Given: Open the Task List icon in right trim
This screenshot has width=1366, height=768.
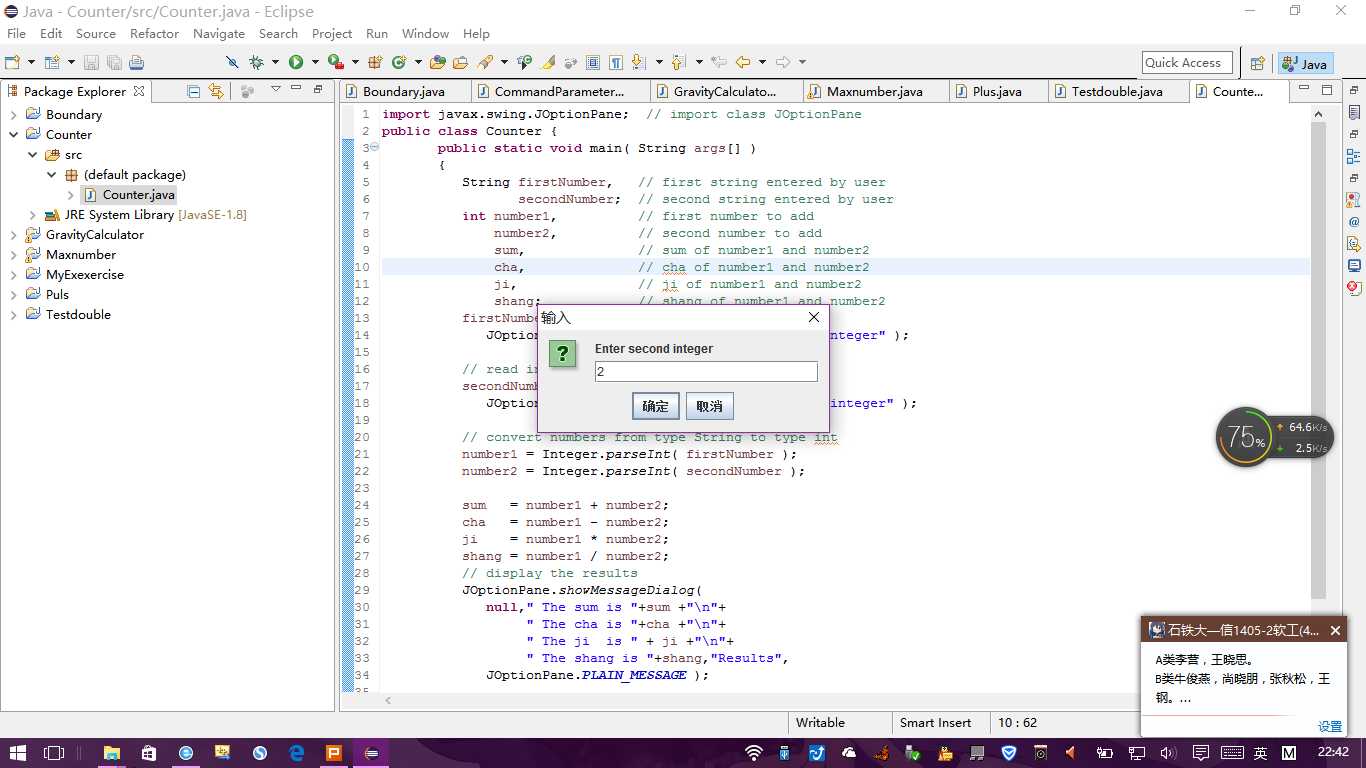Looking at the screenshot, I should (x=1354, y=113).
